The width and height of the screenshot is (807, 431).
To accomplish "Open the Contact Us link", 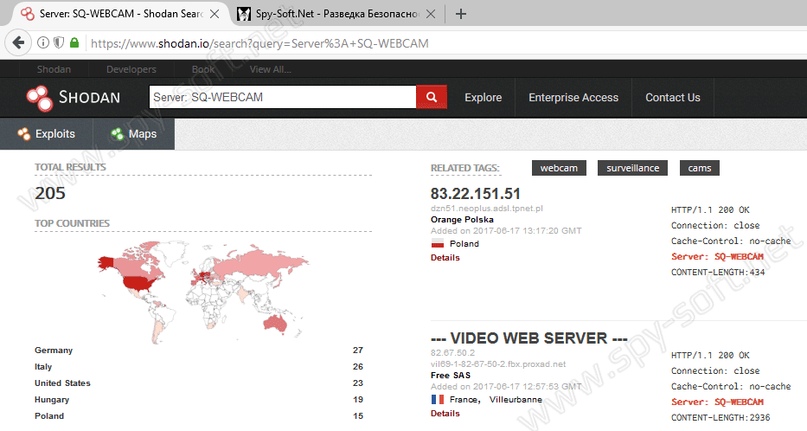I will (x=673, y=97).
